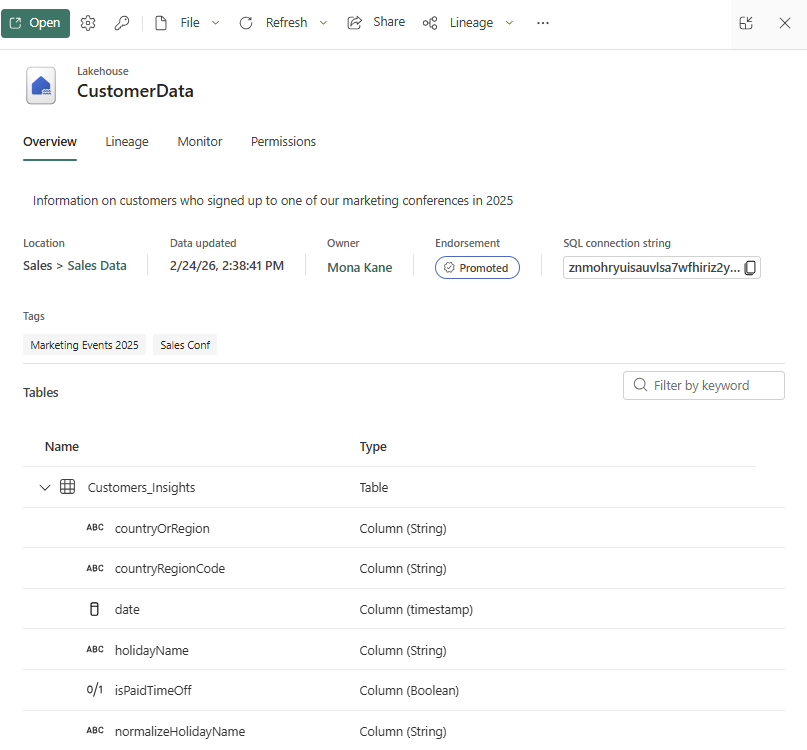Click the Promoted endorsement badge
The image size is (807, 750).
(477, 267)
